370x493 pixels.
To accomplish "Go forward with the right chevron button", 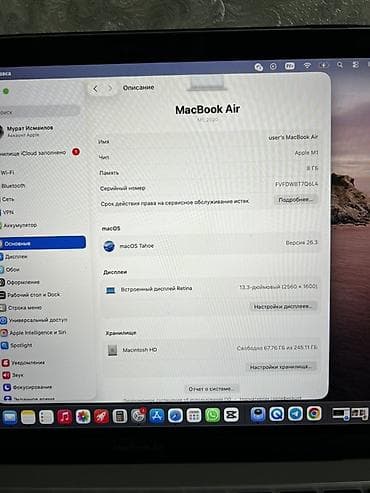I will [x=110, y=89].
